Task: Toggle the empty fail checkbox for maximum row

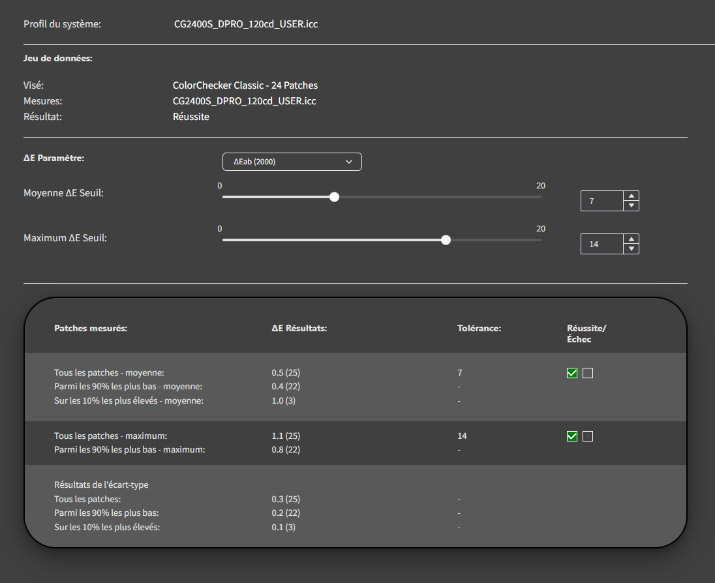Action: [588, 436]
